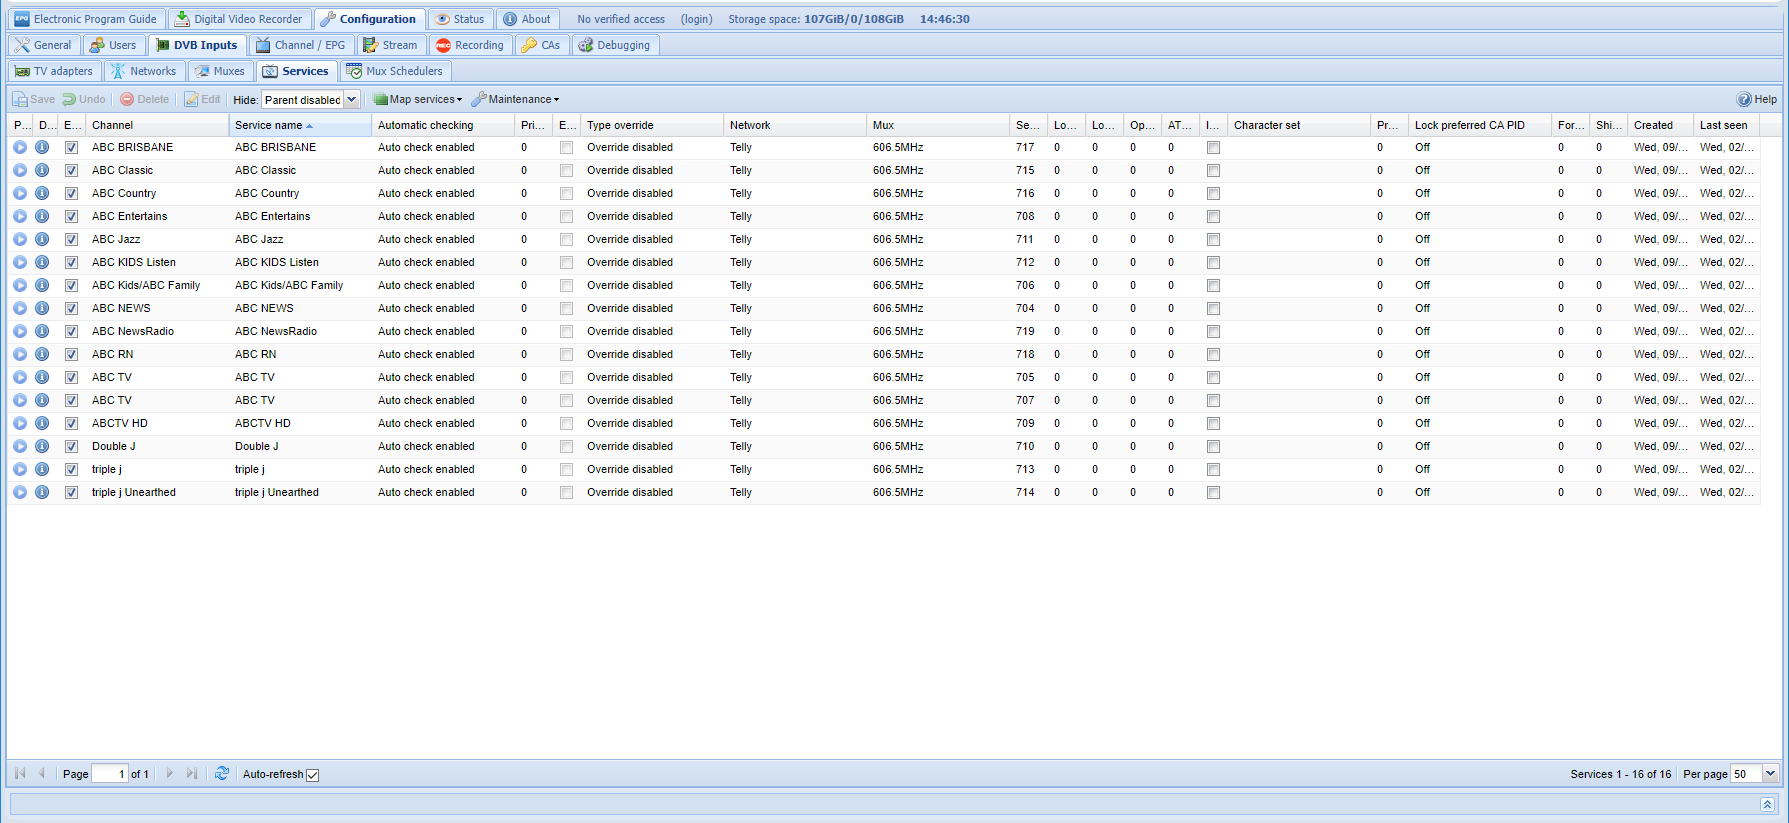Viewport: 1789px width, 823px height.
Task: Sort by Service name column header
Action: (x=269, y=125)
